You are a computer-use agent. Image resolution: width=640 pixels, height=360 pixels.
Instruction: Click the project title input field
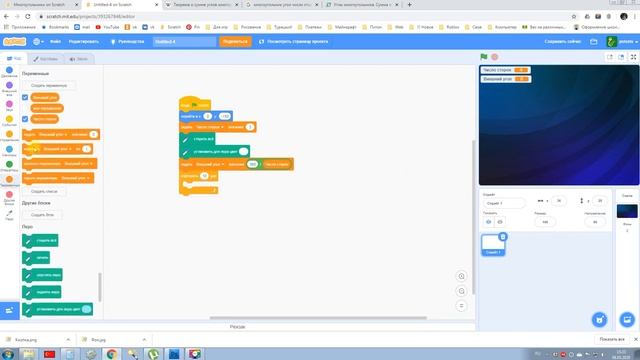(x=184, y=42)
